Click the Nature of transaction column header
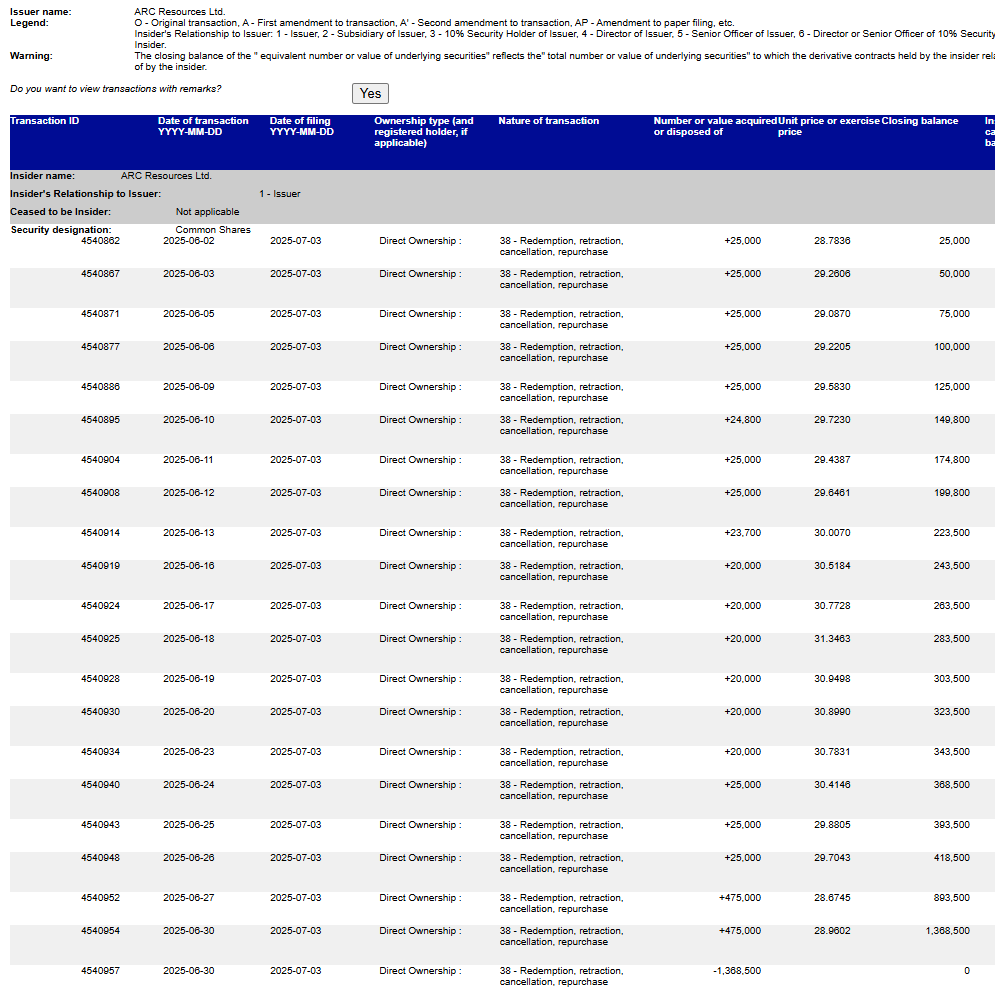This screenshot has width=995, height=996. pyautogui.click(x=546, y=120)
